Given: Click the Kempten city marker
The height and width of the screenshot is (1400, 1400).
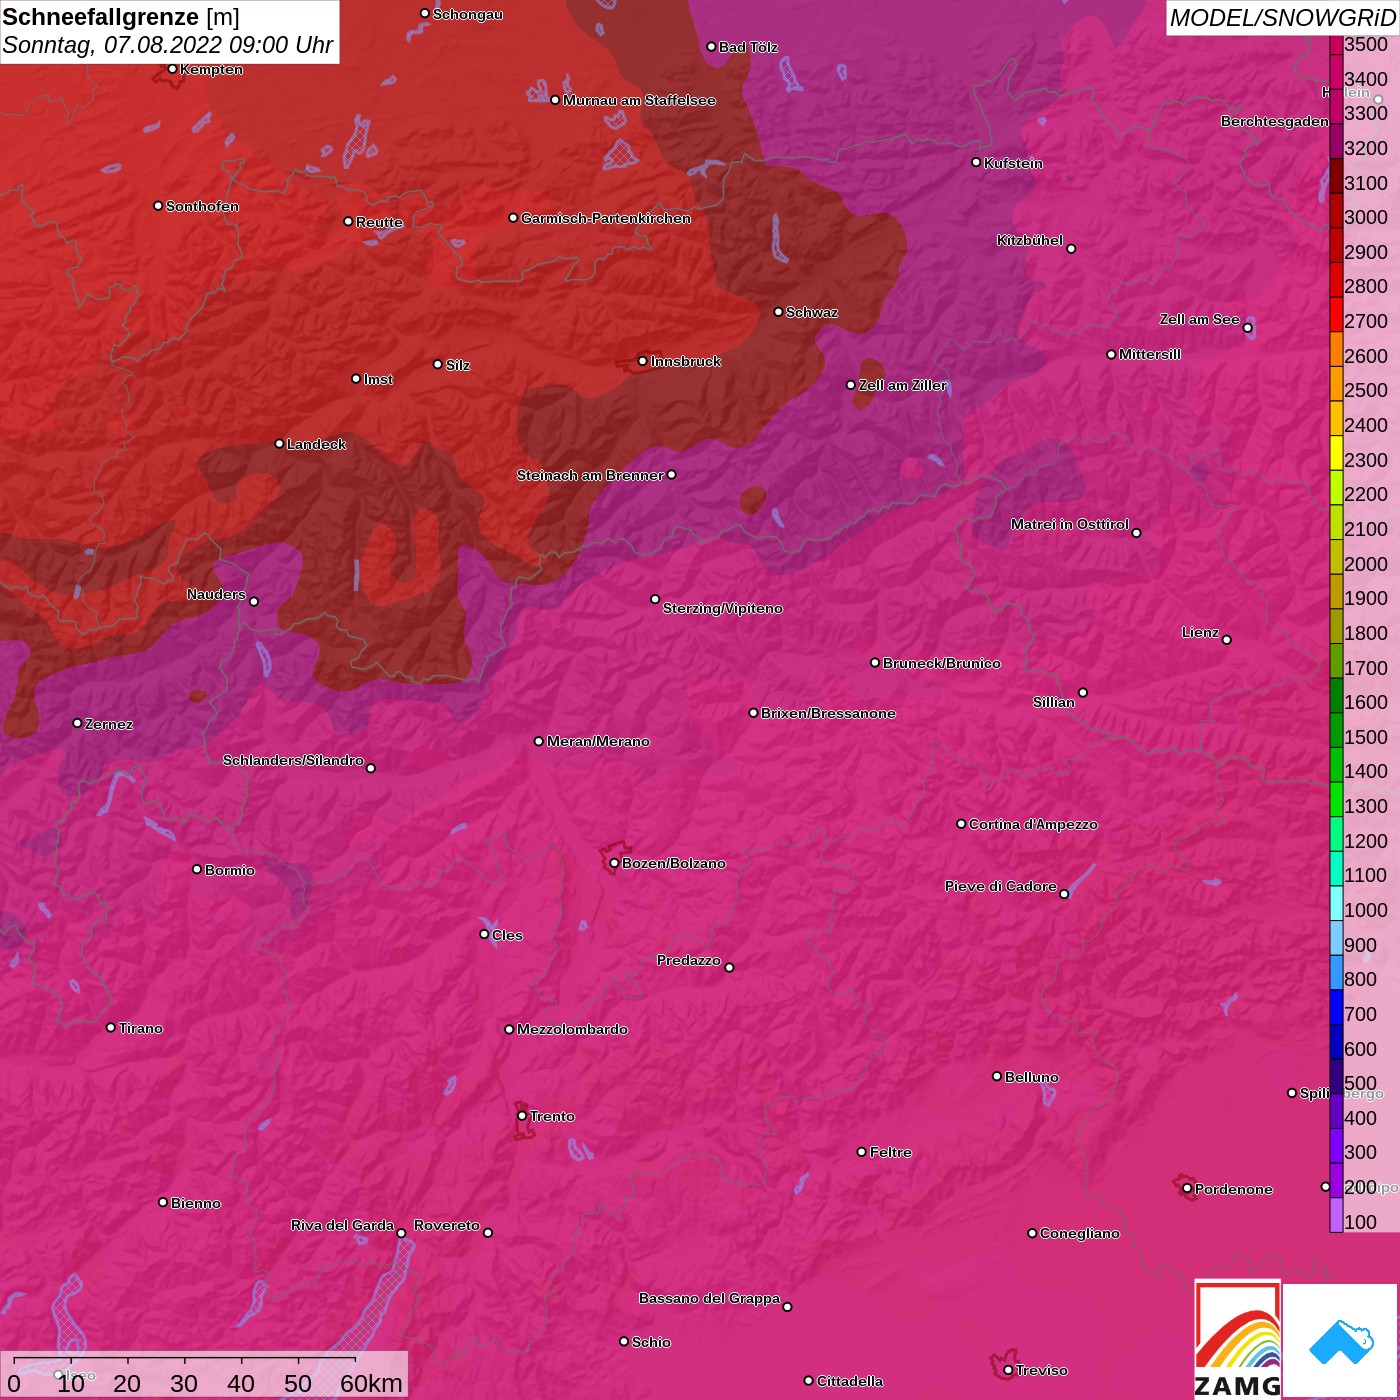Looking at the screenshot, I should pos(172,69).
